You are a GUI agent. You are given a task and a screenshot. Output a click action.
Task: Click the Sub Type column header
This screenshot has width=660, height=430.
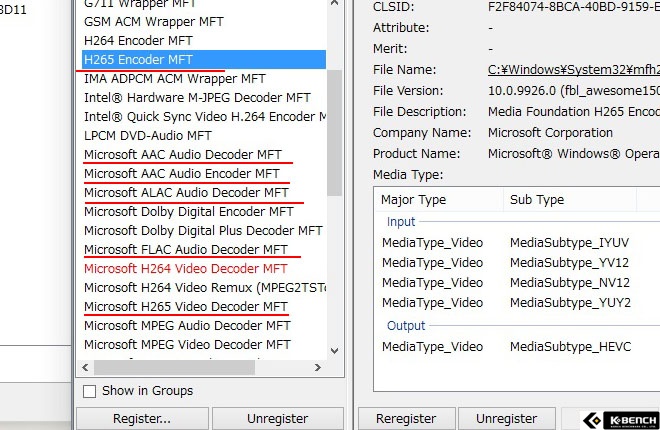[x=570, y=200]
